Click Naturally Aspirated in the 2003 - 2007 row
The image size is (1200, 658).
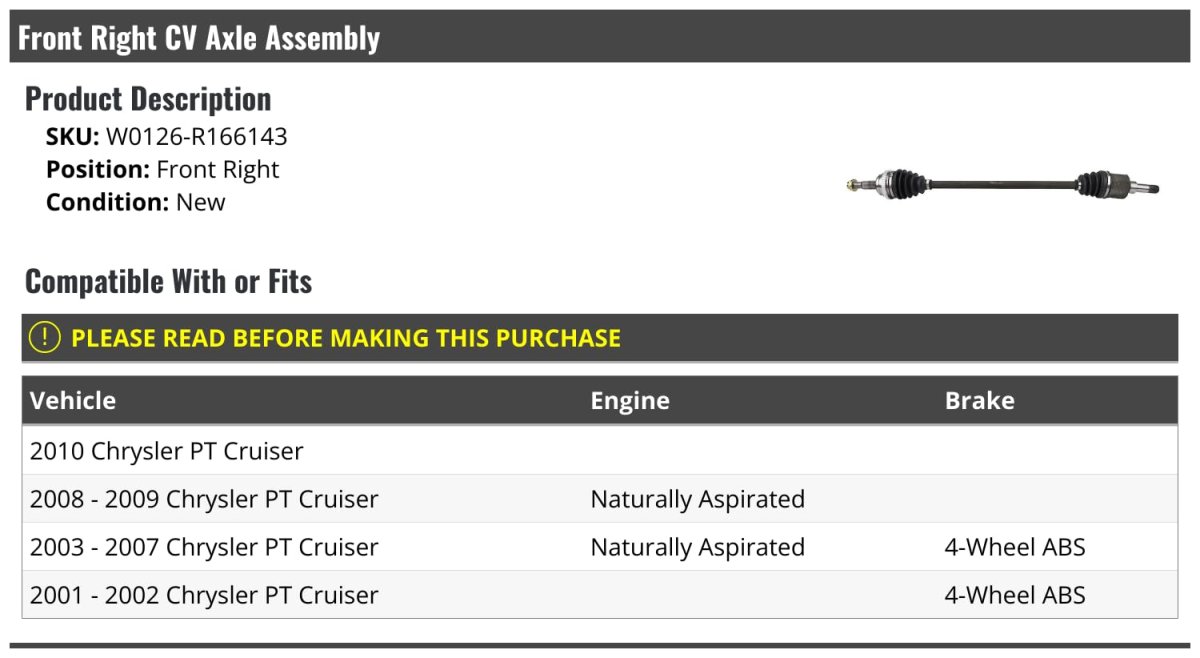[x=697, y=547]
